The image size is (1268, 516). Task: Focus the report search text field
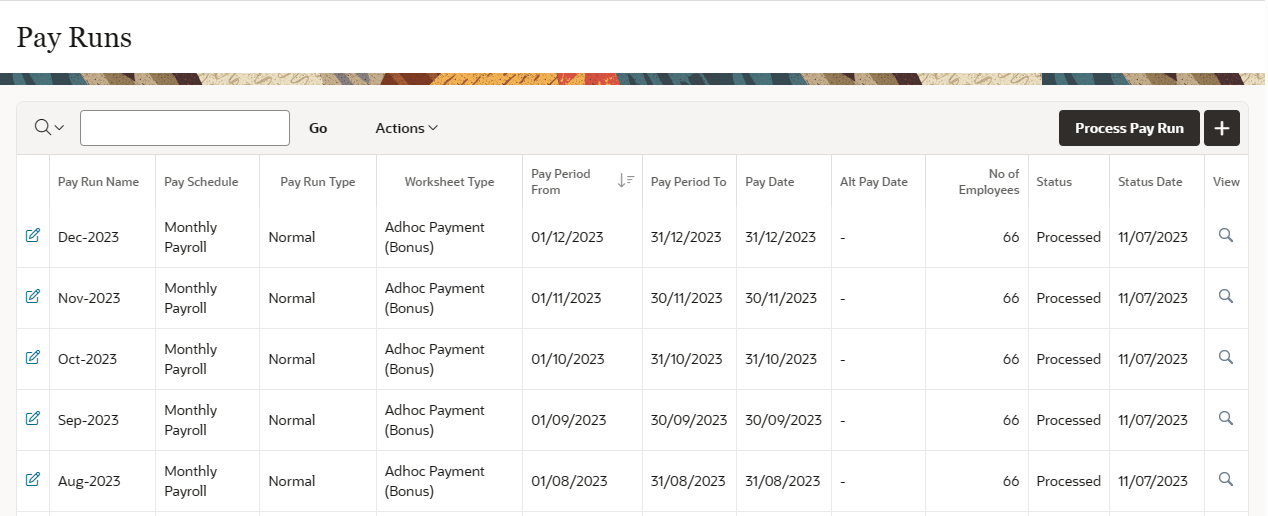coord(185,128)
